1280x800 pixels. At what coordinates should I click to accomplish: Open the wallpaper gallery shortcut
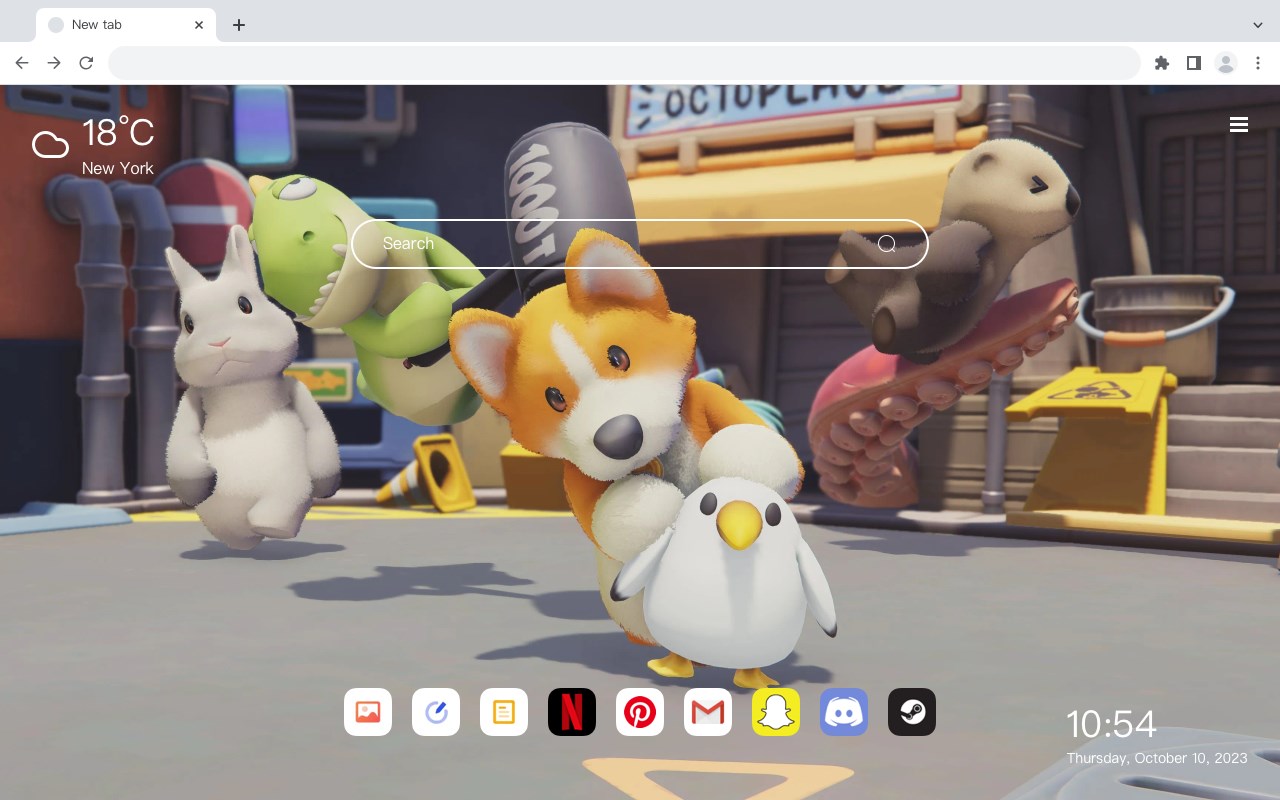tap(368, 712)
